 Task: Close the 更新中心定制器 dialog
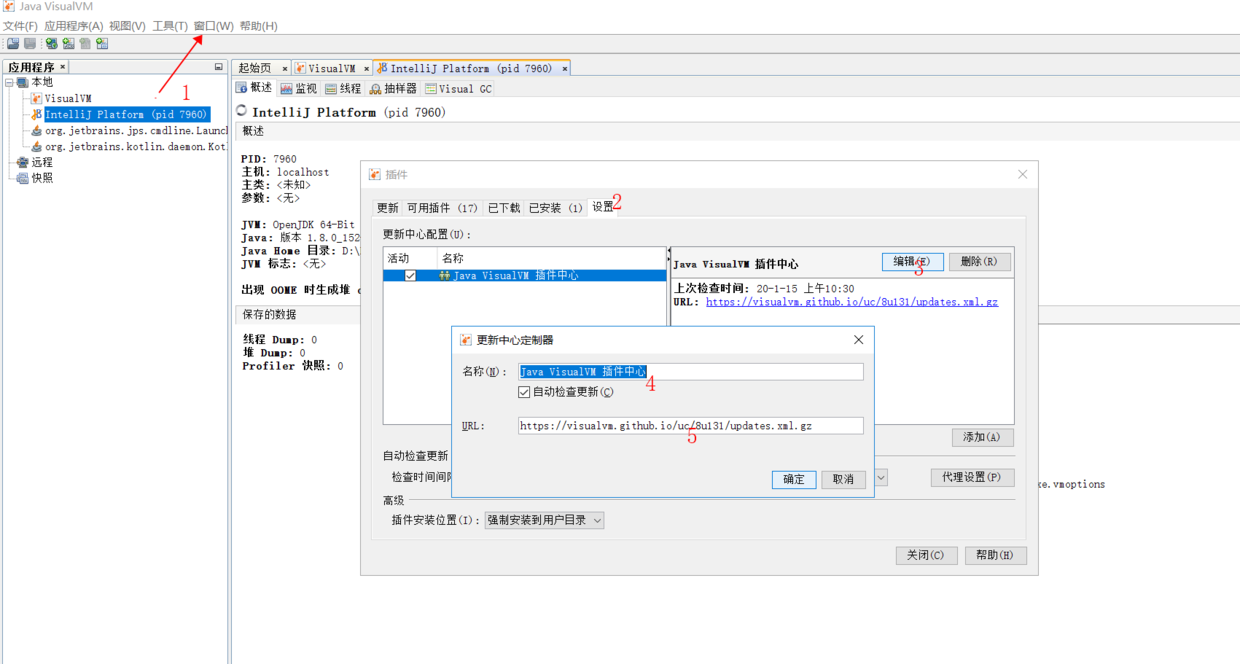(x=858, y=340)
